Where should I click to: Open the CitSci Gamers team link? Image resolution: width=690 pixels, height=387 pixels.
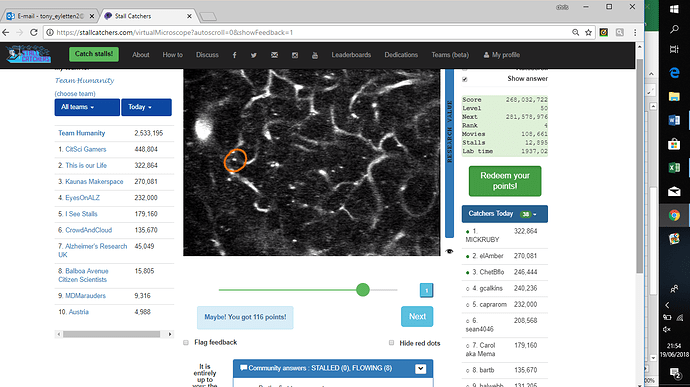(x=86, y=149)
